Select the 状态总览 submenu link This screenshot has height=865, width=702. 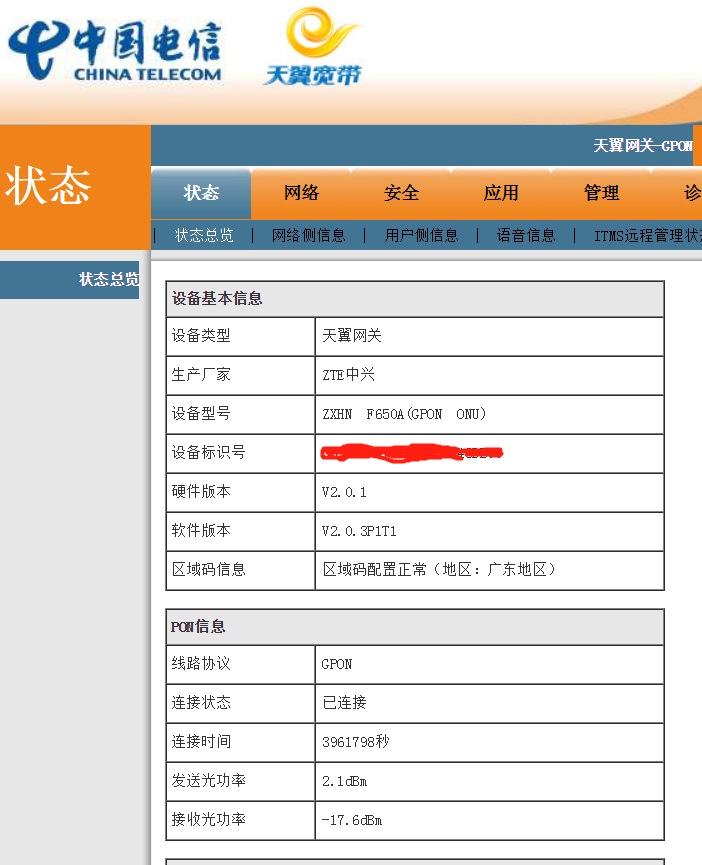(204, 236)
